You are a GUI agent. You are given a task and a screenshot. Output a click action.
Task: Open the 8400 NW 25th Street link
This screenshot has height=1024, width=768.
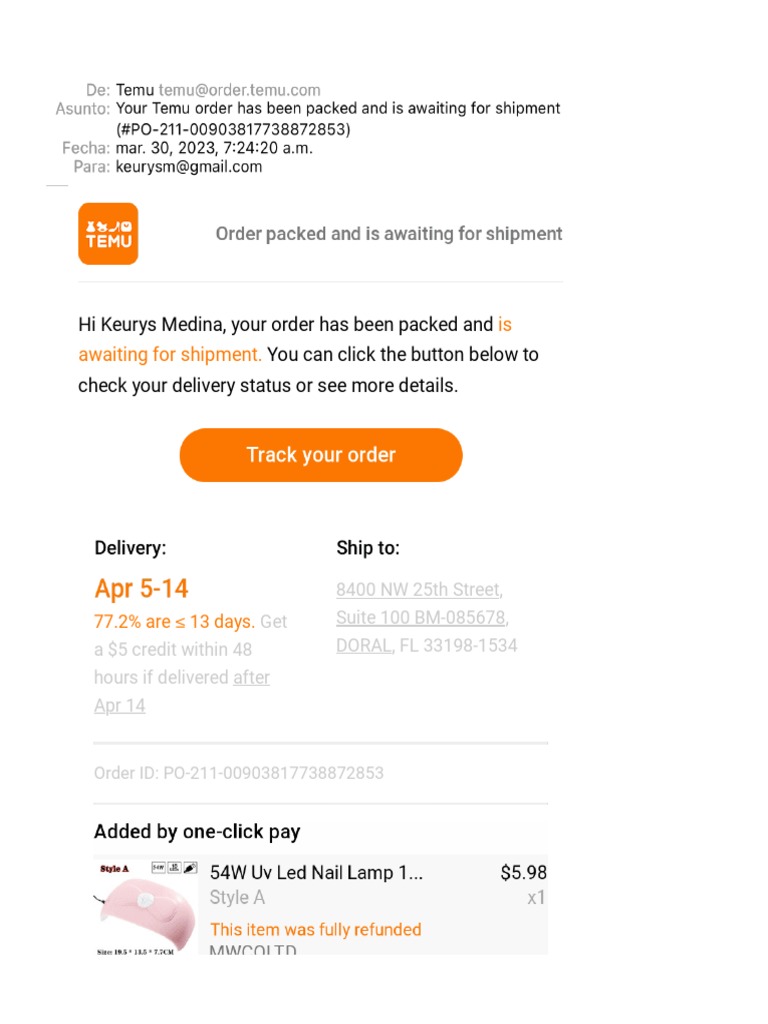(417, 589)
